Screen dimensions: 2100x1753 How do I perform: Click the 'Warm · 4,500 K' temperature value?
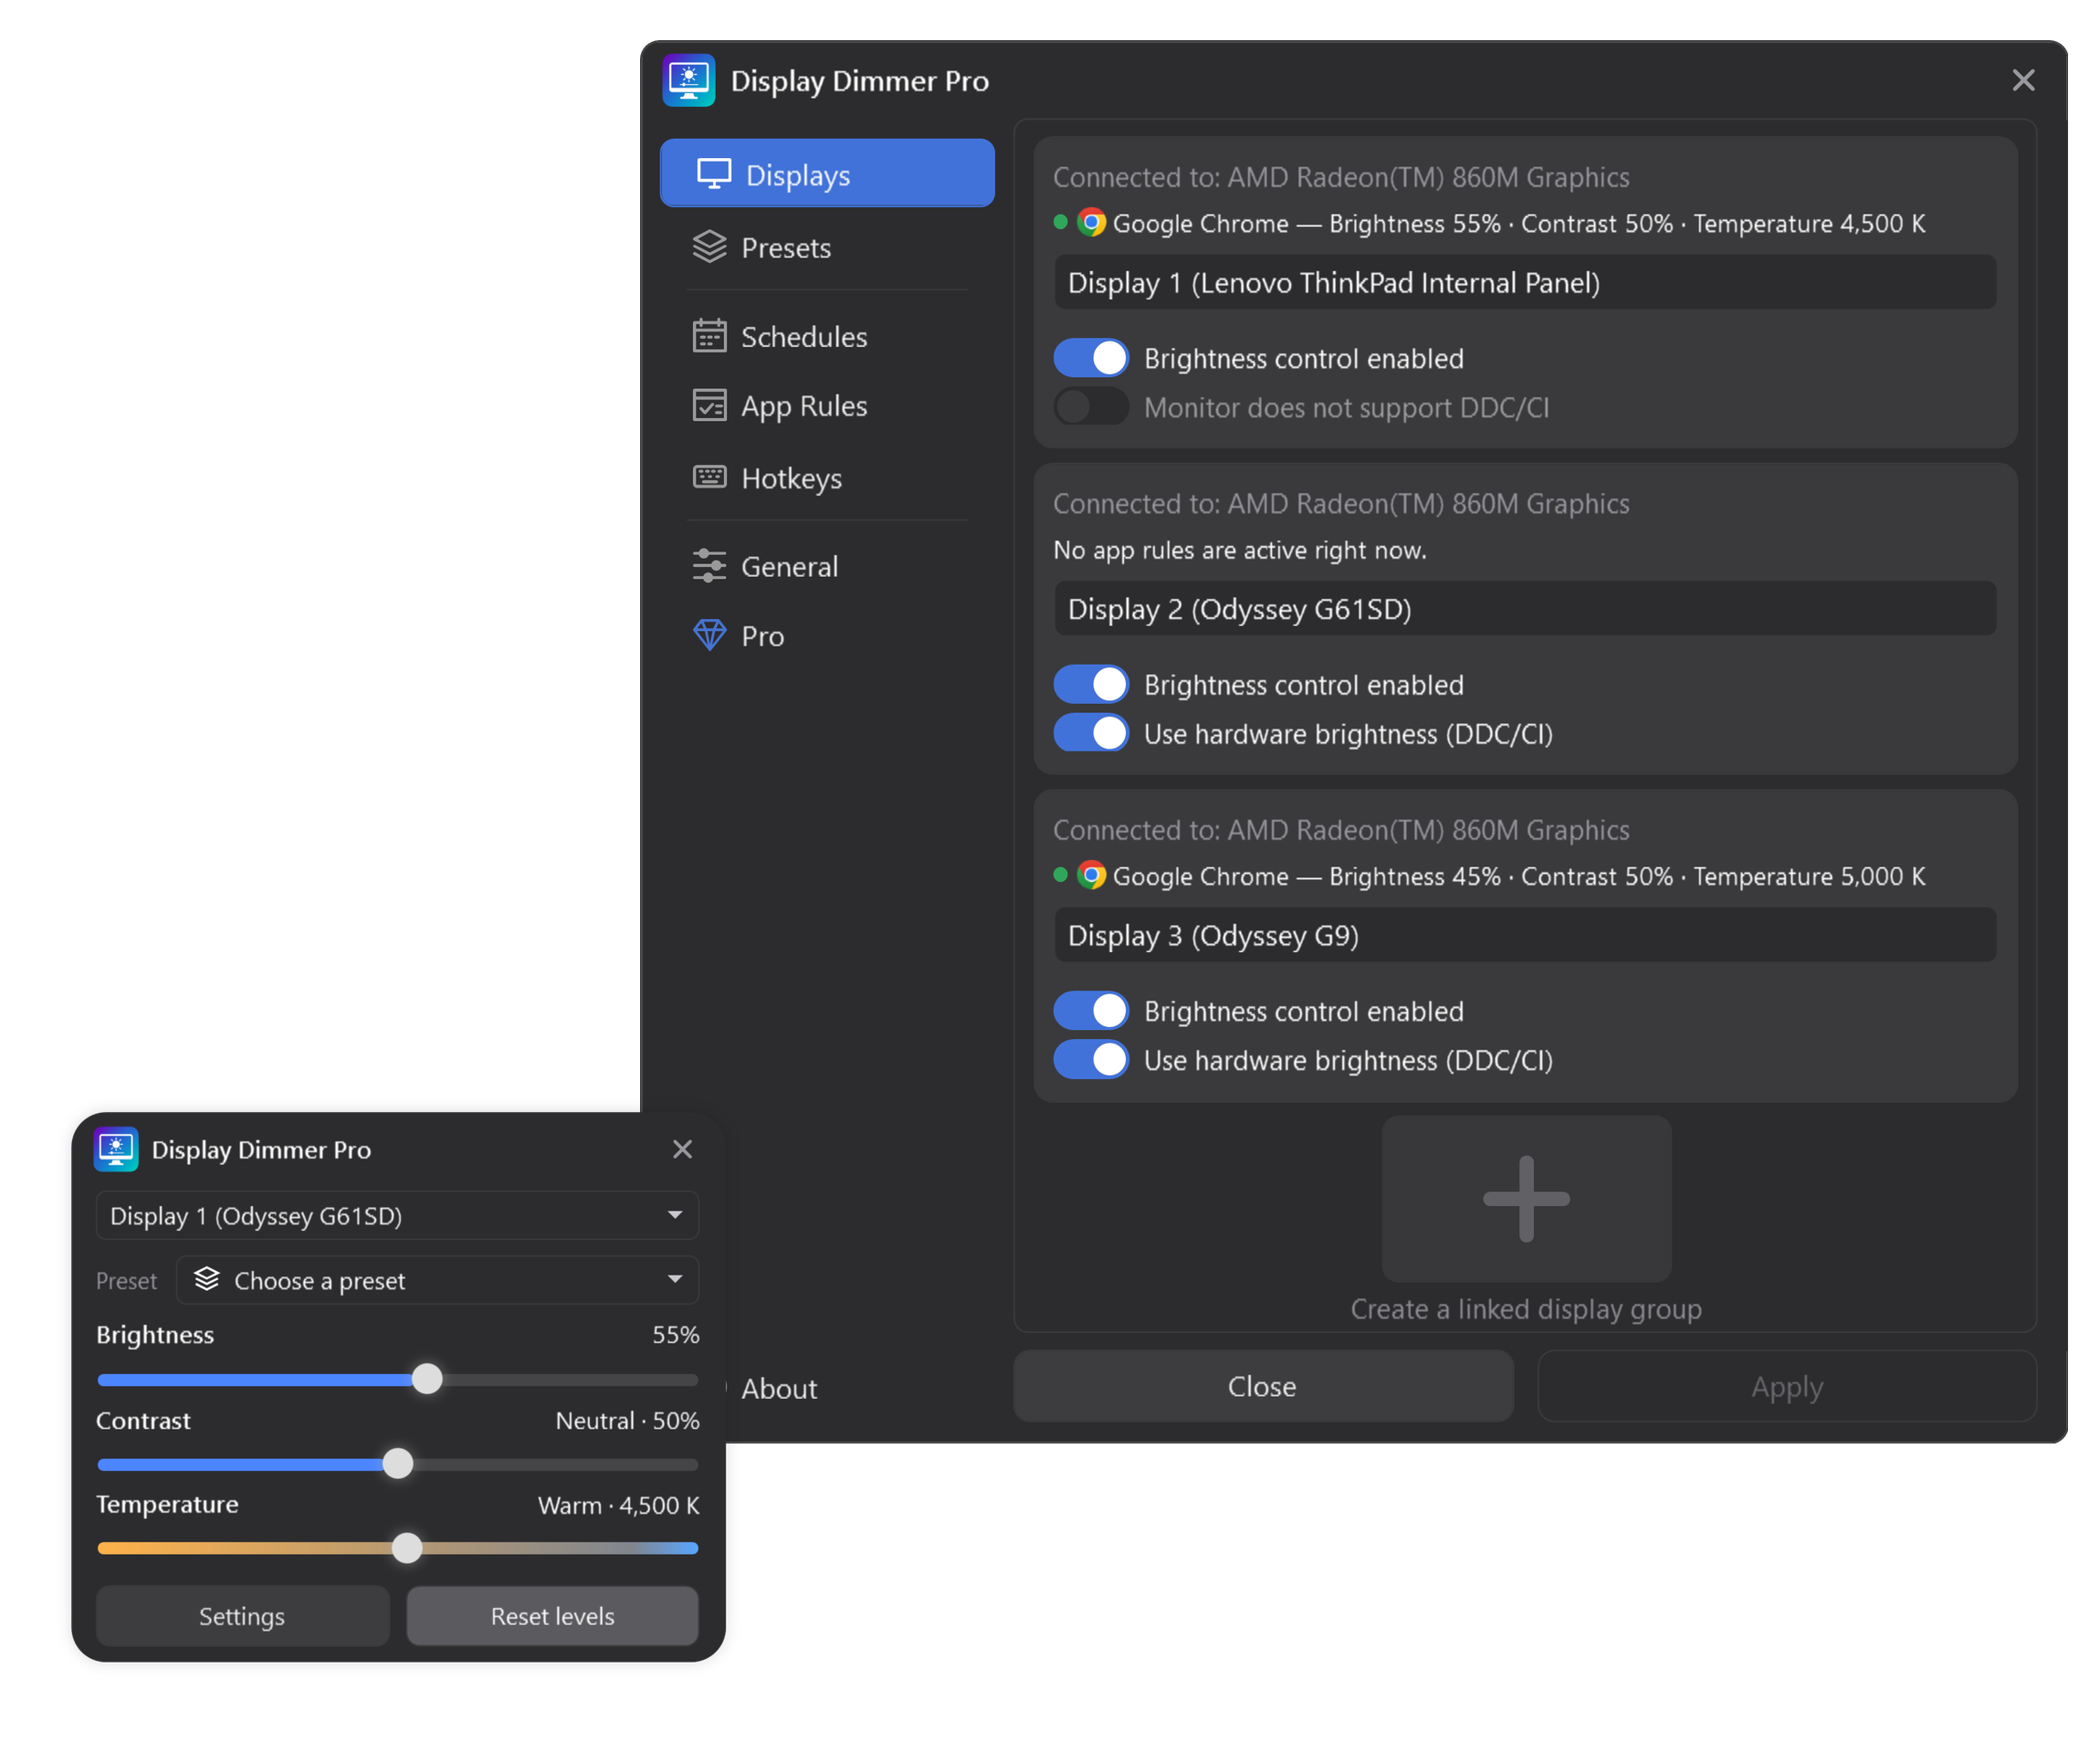(618, 1505)
